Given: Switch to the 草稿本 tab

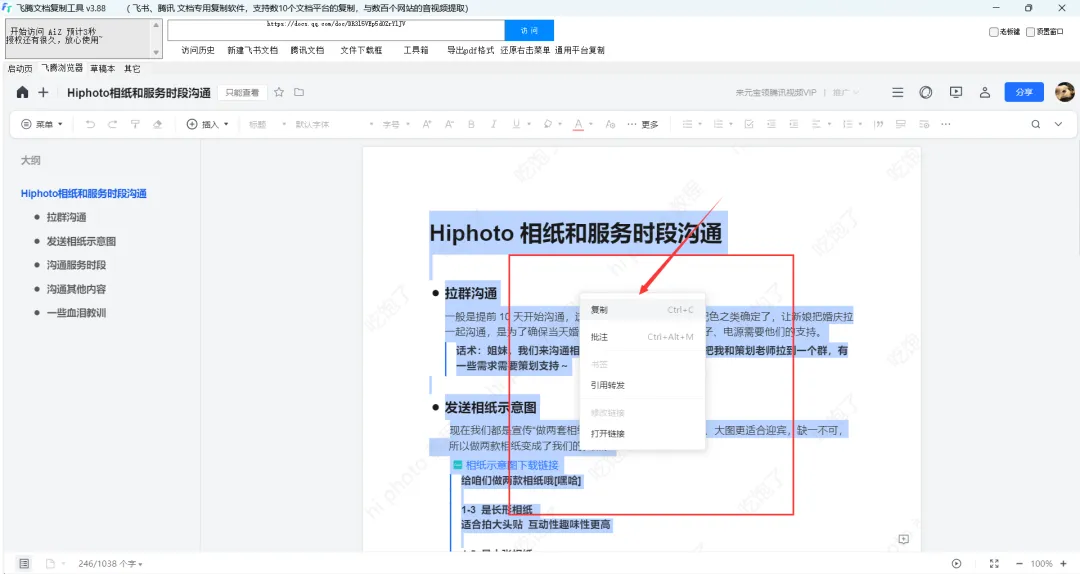Looking at the screenshot, I should (103, 68).
